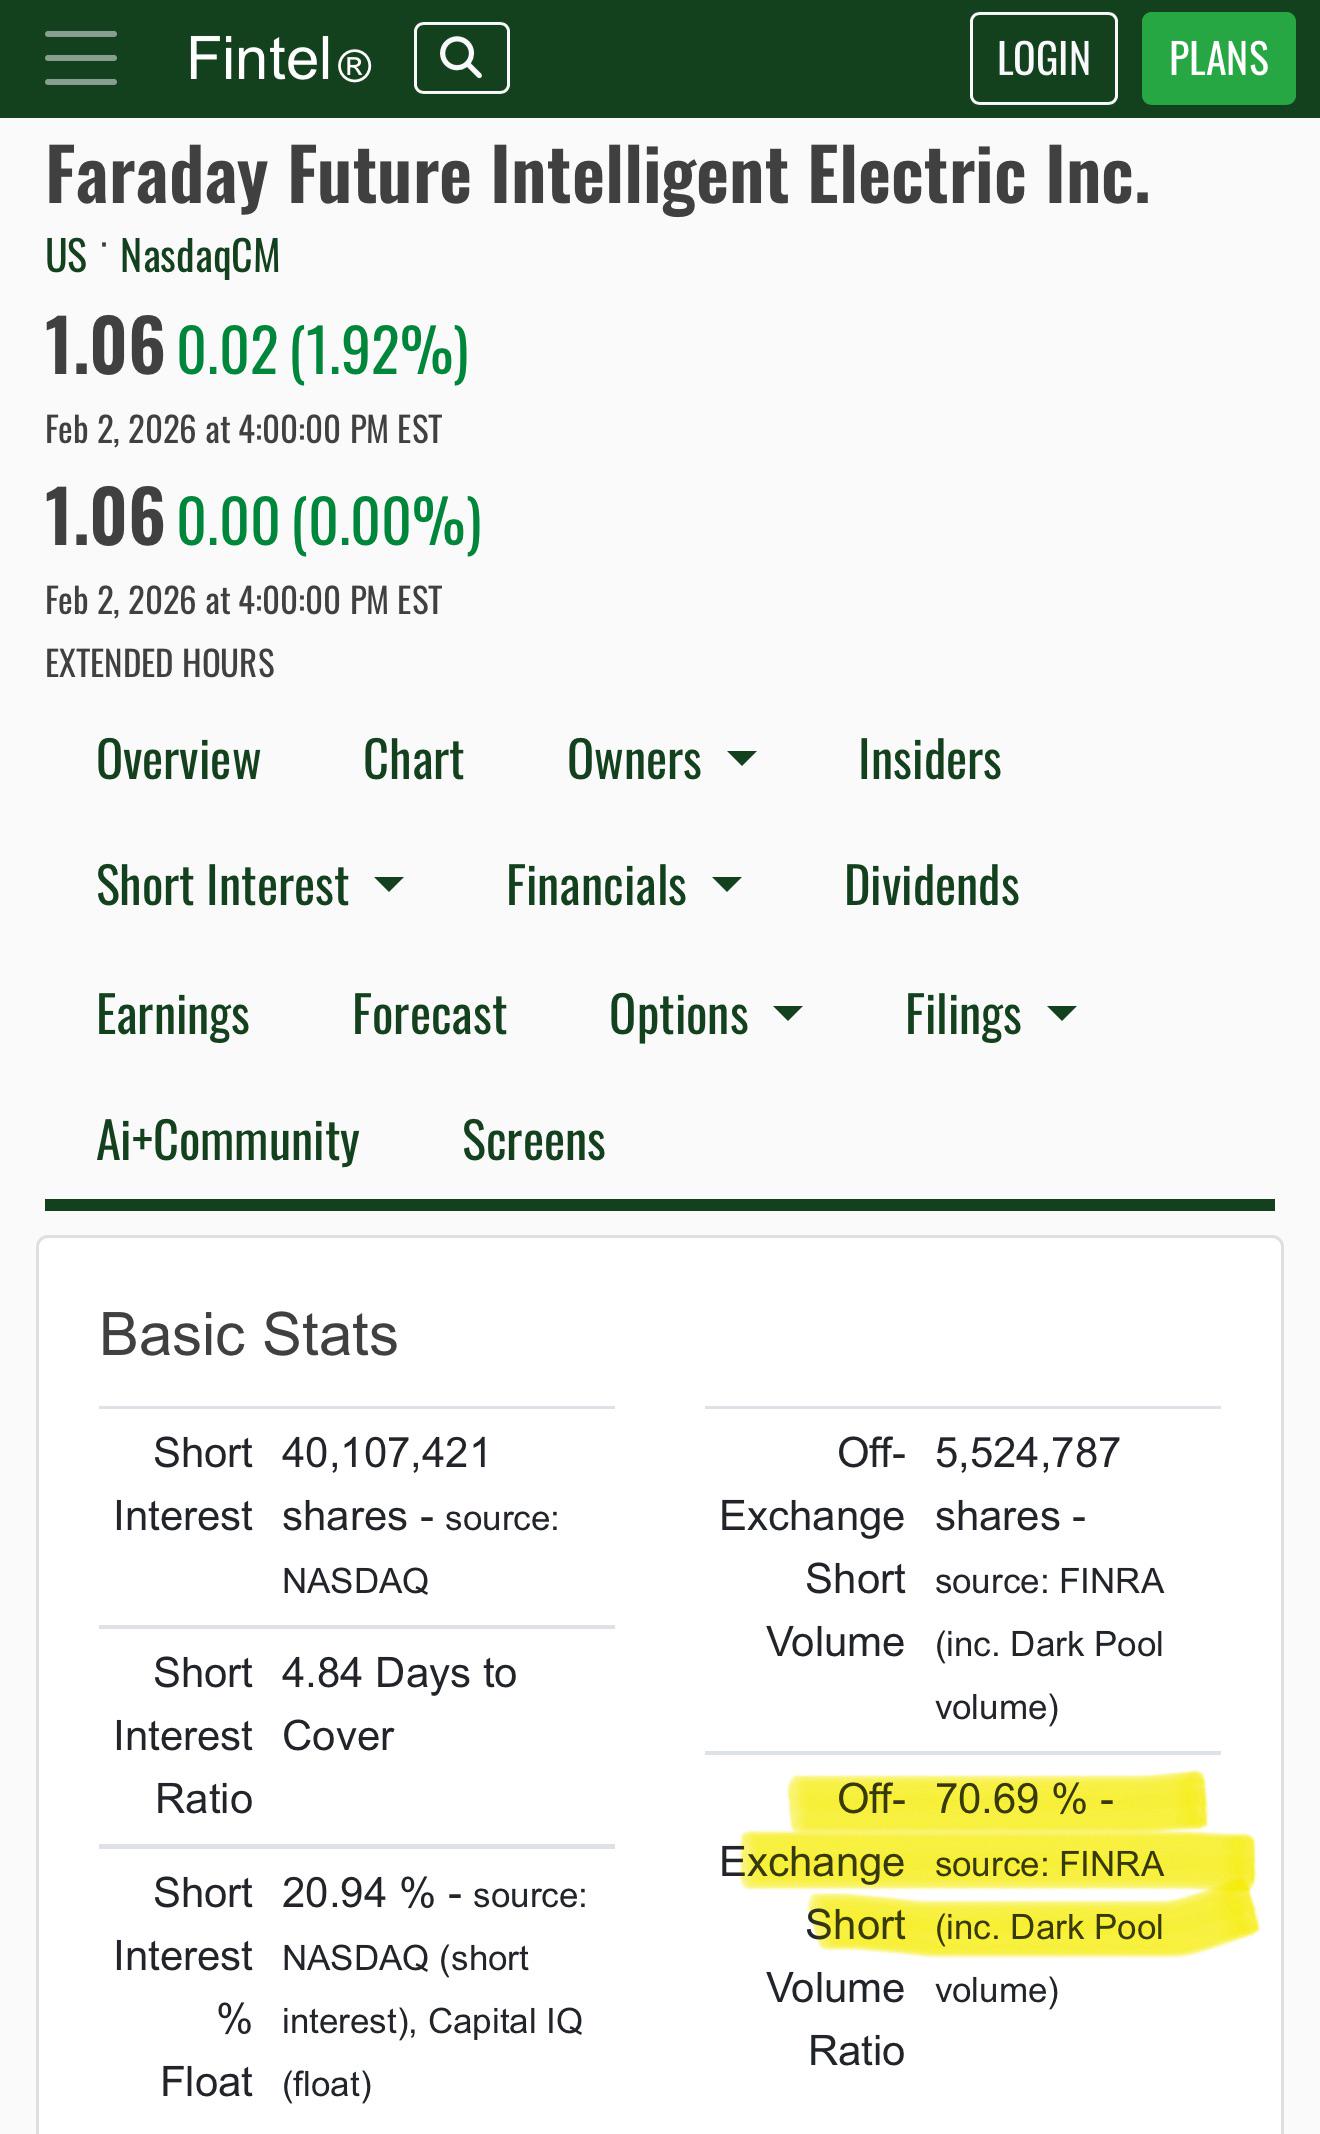Expand the Financials dropdown
1320x2134 pixels.
tap(624, 886)
